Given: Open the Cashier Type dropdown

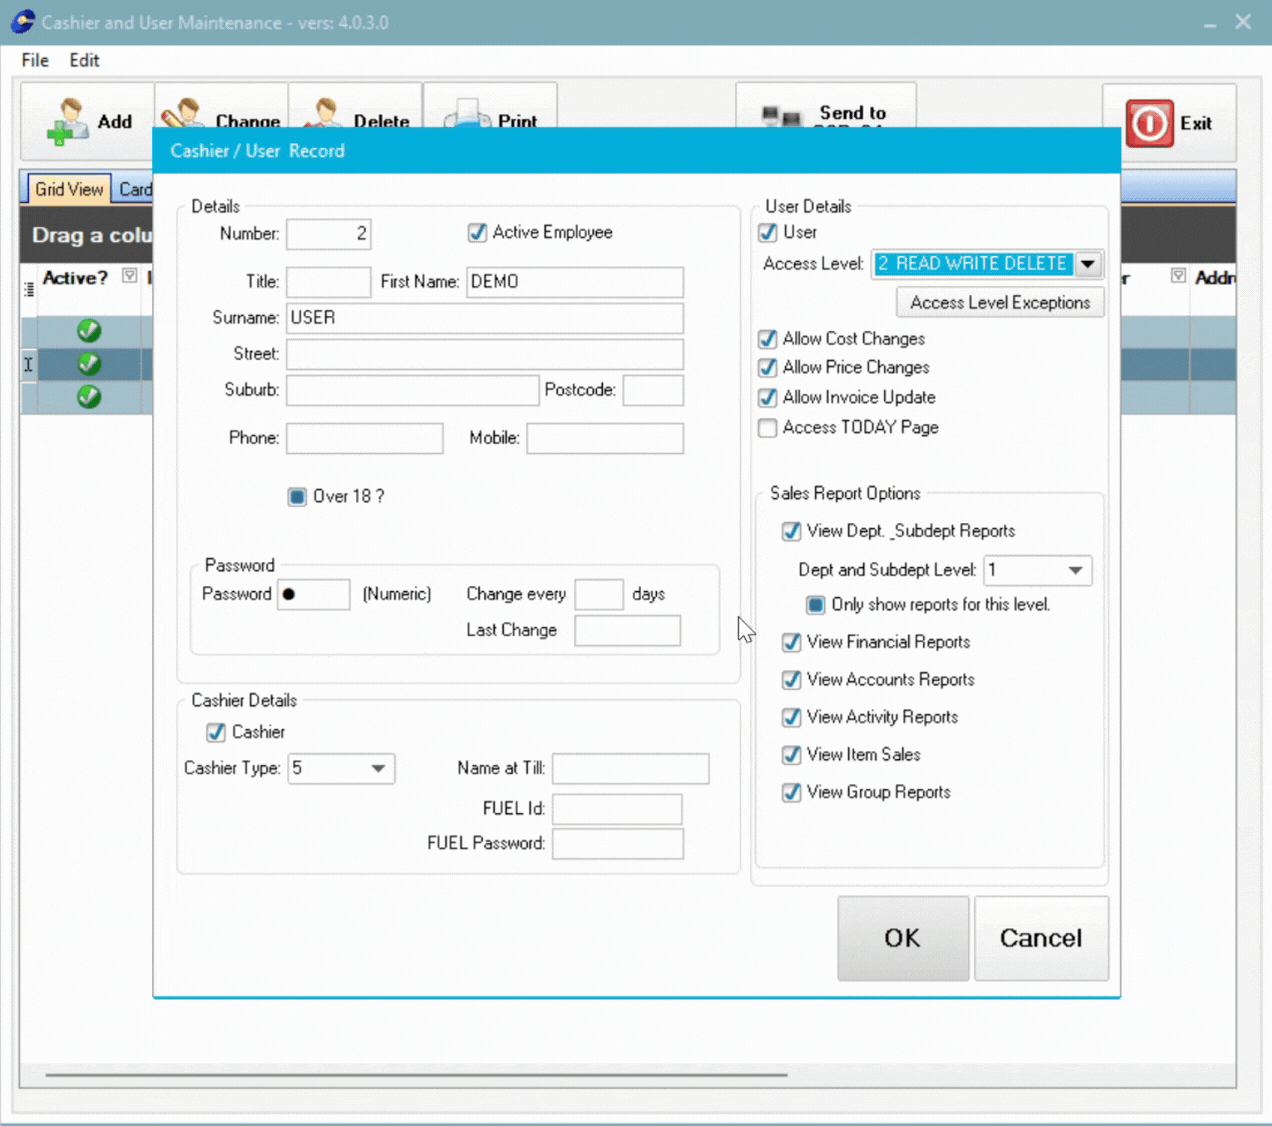Looking at the screenshot, I should 378,768.
